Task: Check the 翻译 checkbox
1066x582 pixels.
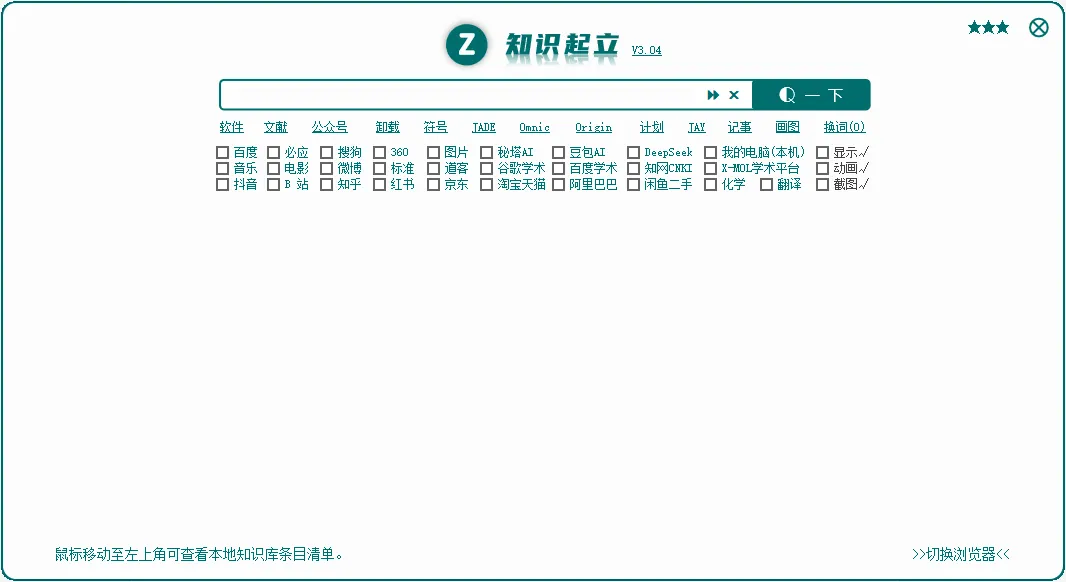Action: [766, 184]
